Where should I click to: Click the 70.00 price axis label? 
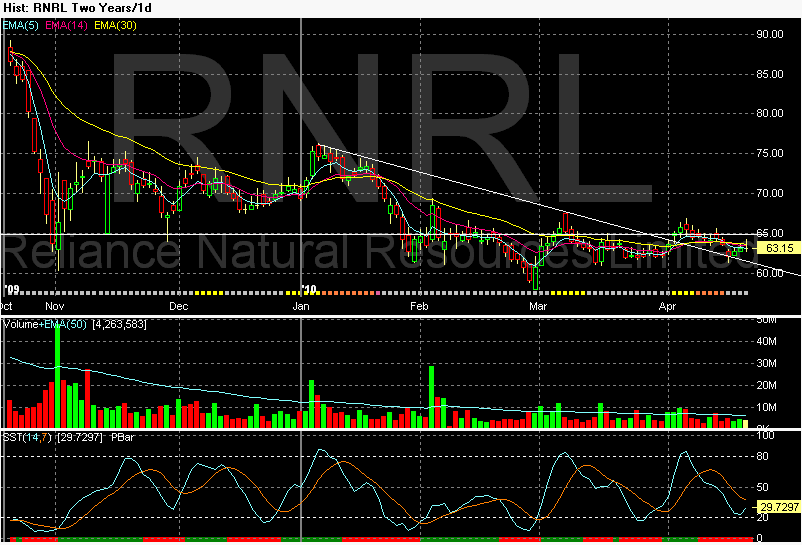pyautogui.click(x=770, y=193)
